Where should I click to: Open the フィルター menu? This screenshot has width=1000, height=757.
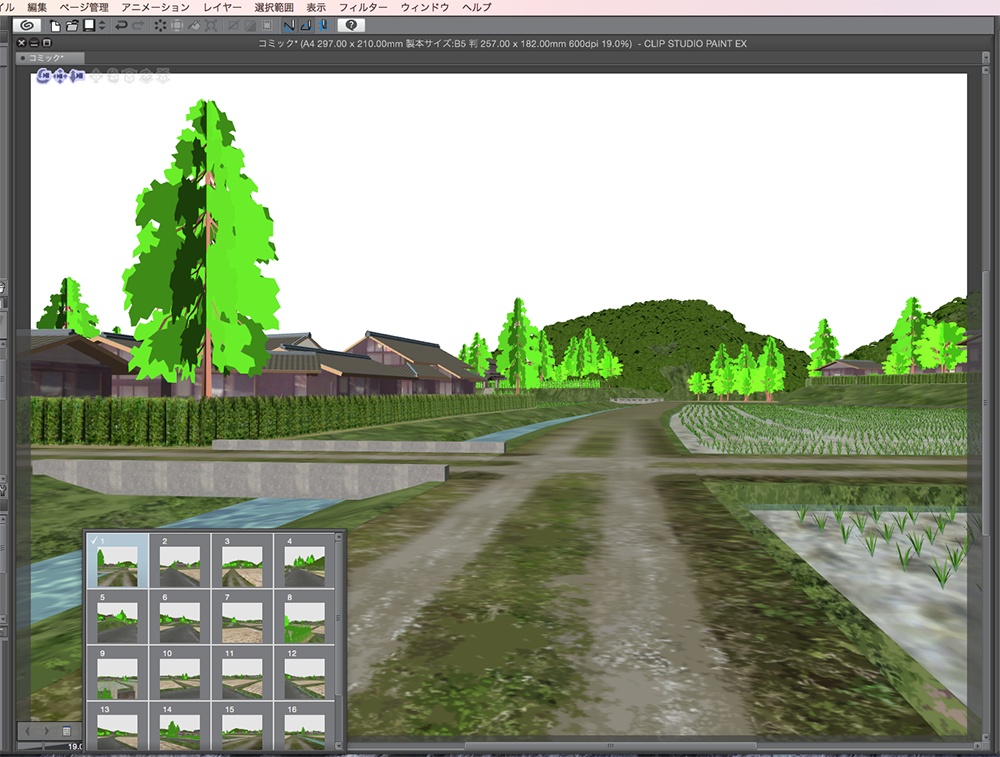(366, 6)
